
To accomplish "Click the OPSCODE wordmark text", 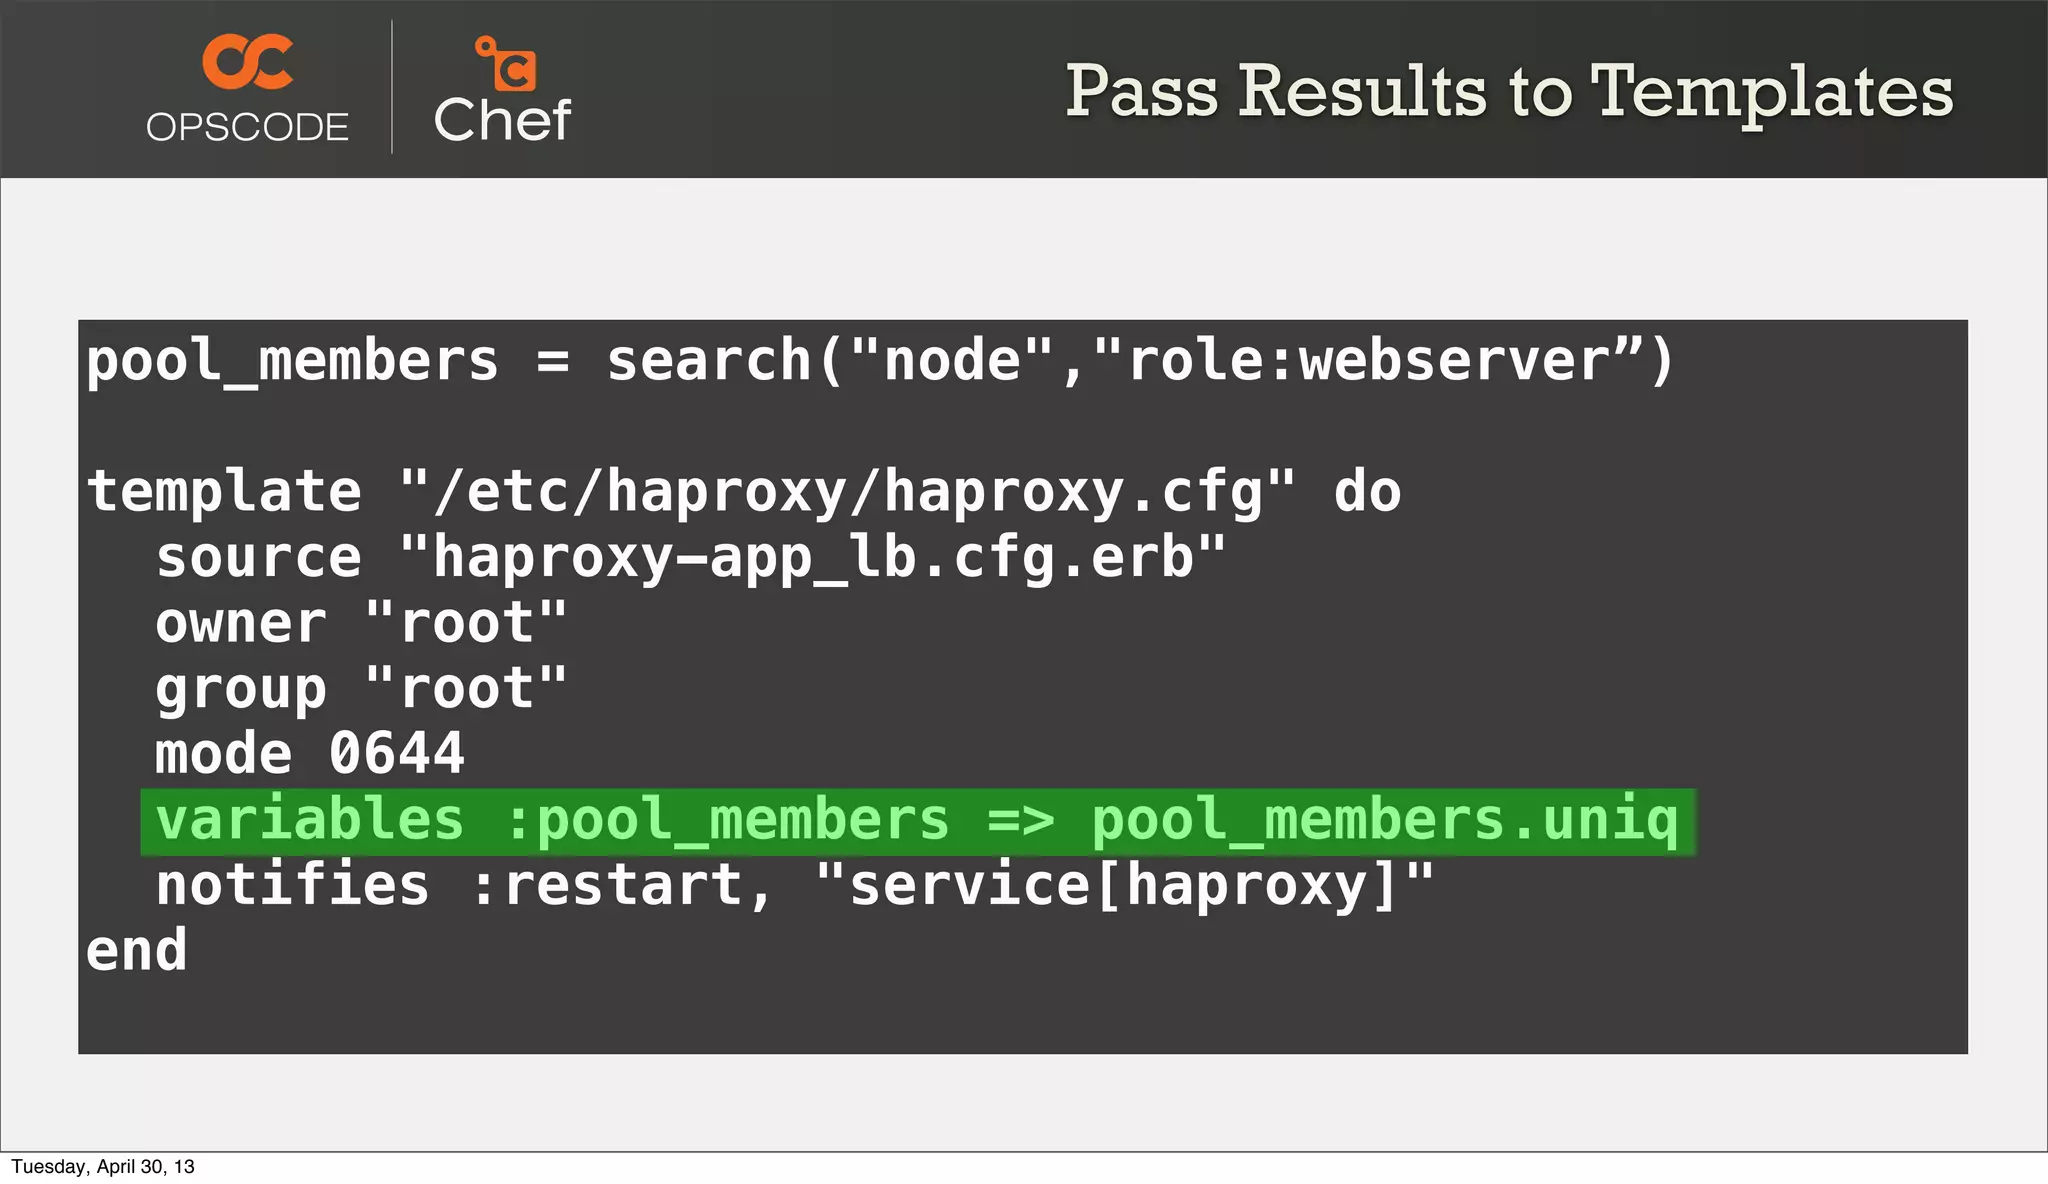I will [247, 127].
